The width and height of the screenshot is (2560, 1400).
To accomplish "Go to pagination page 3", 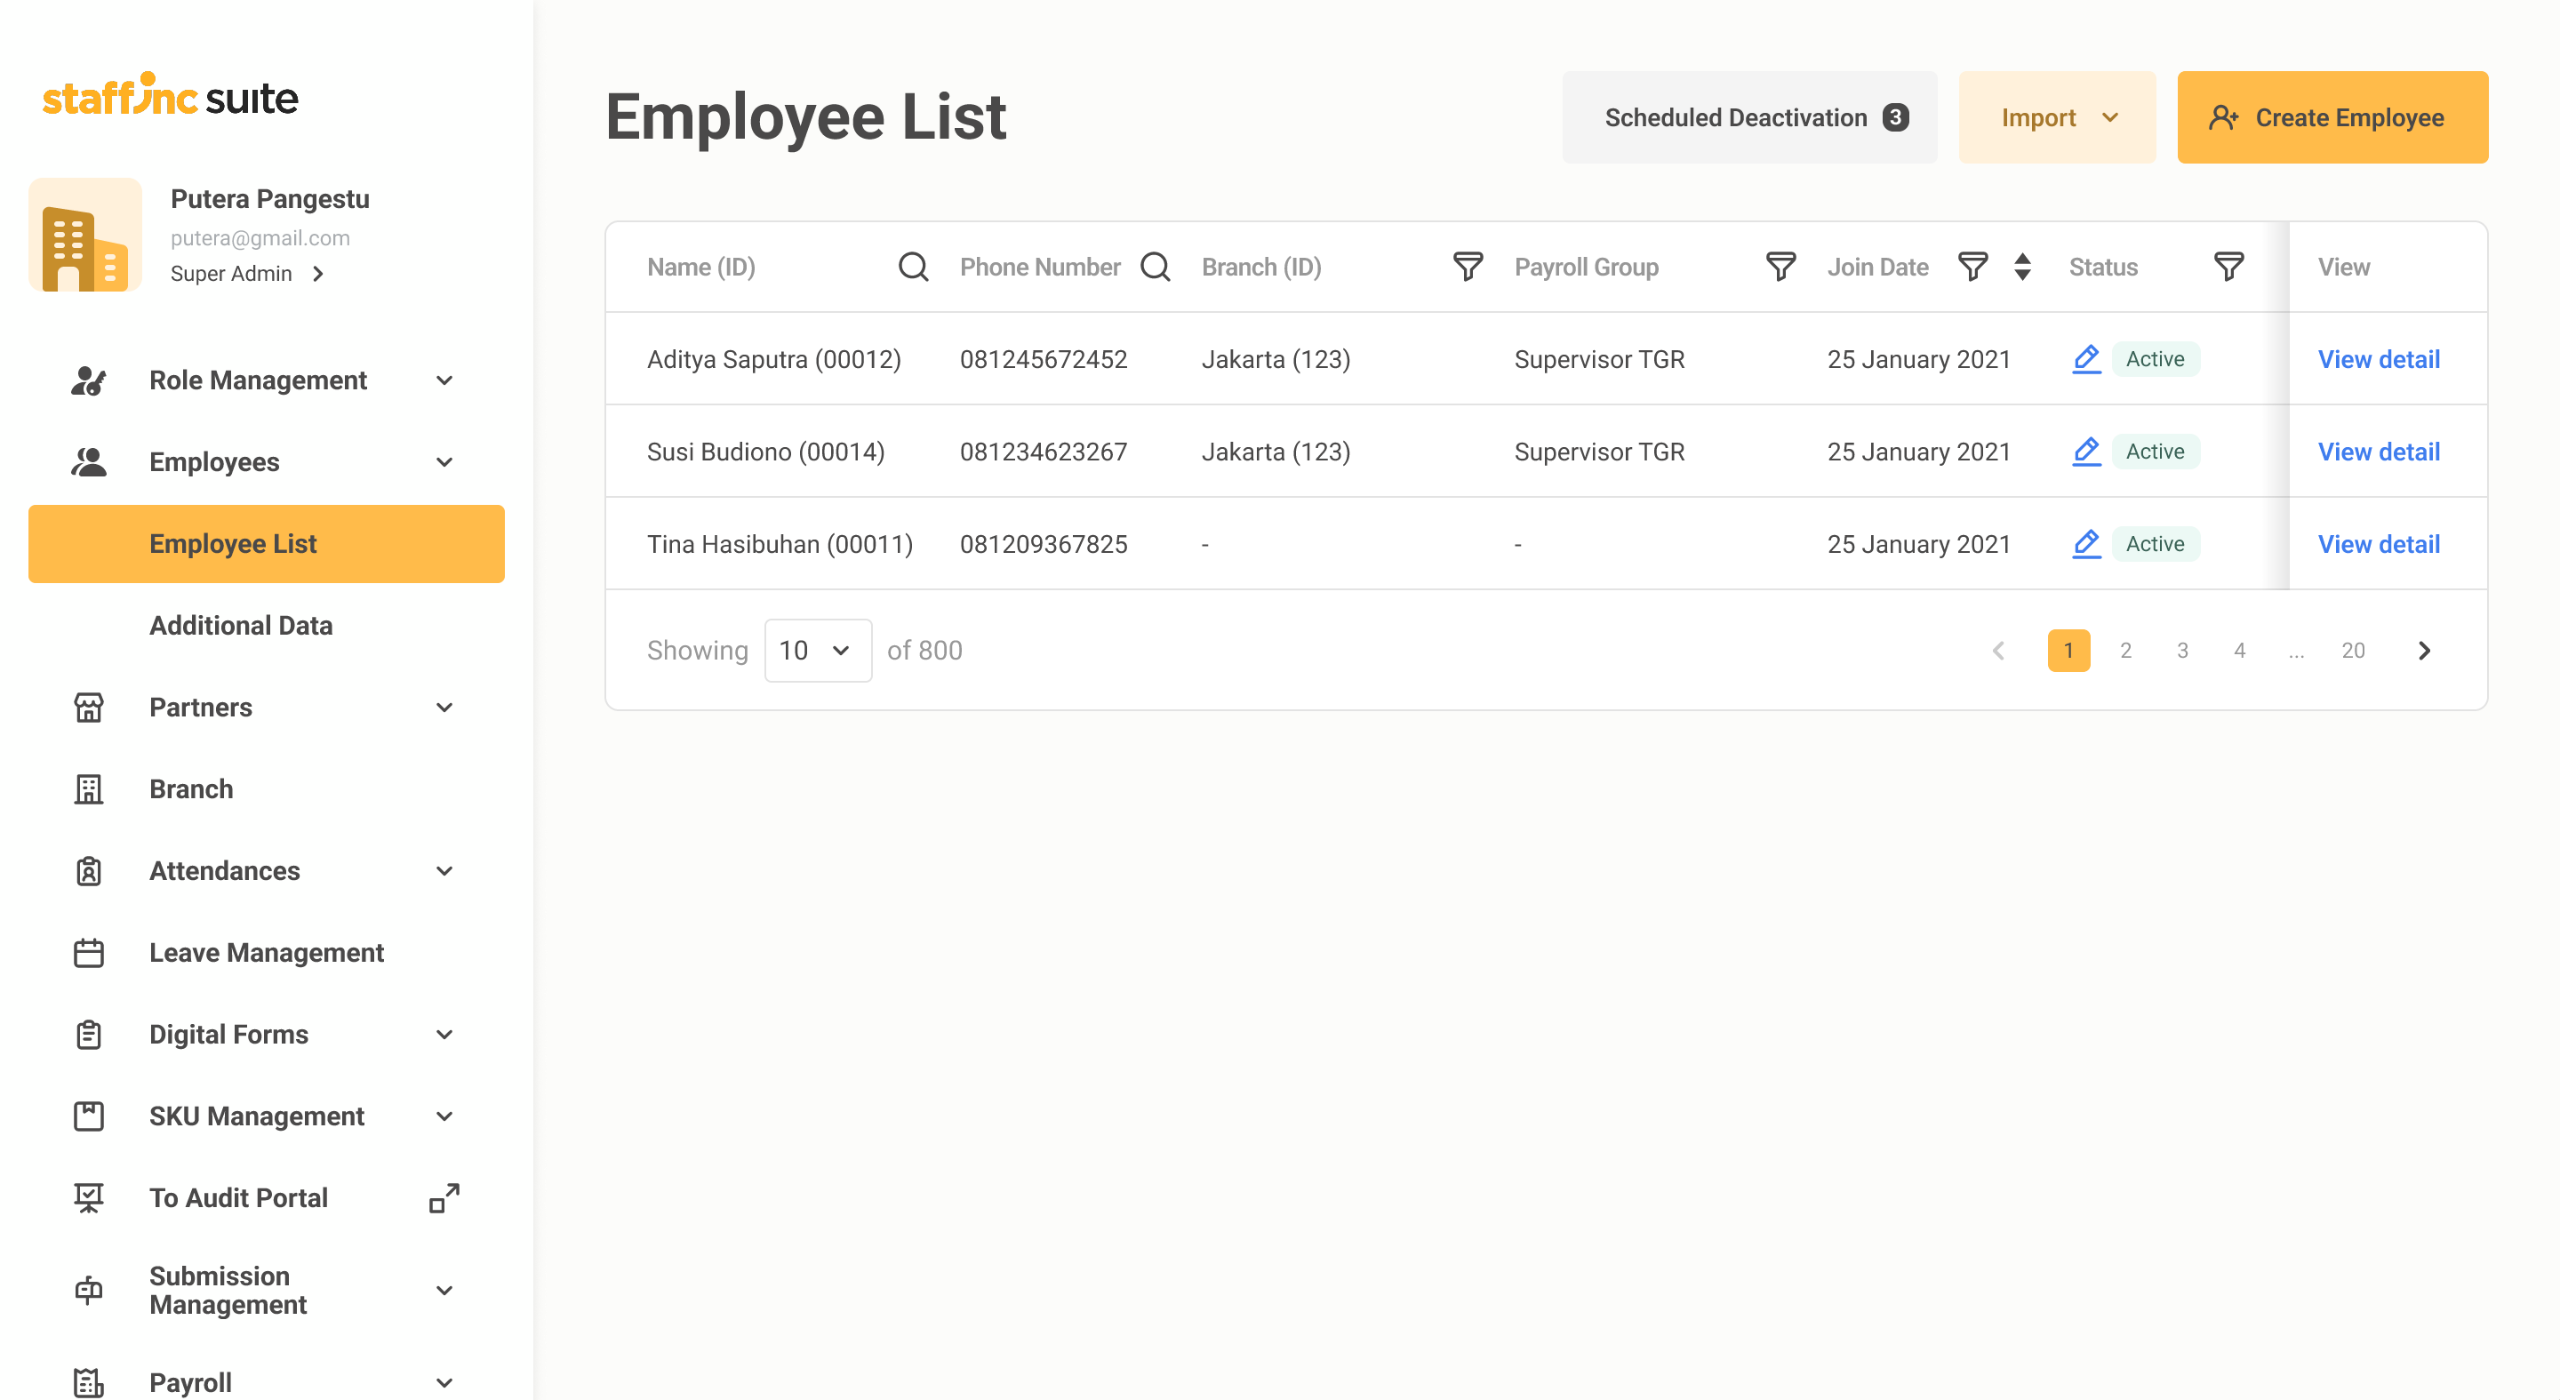I will [x=2182, y=651].
